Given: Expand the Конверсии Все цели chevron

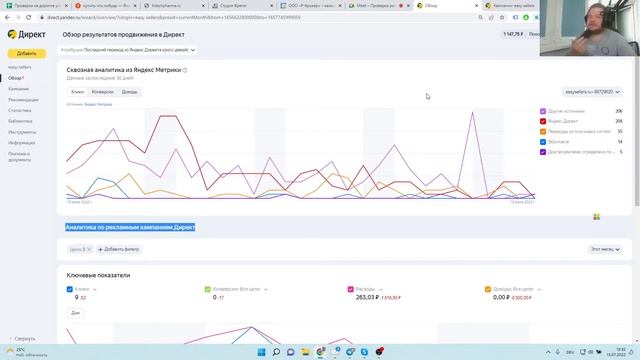Looking at the screenshot, I should pyautogui.click(x=266, y=289).
